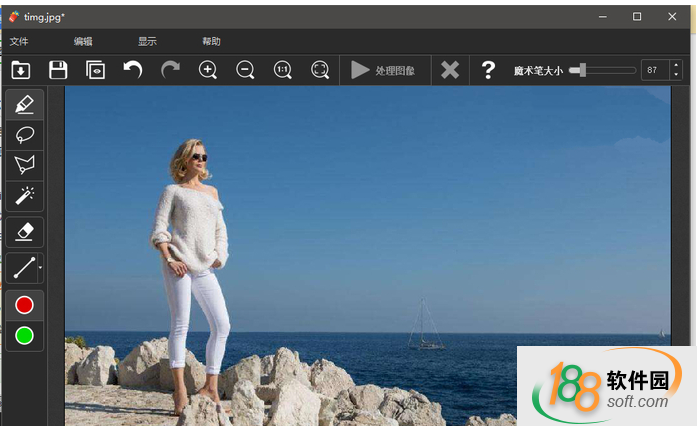Click the open image file icon
The width and height of the screenshot is (697, 426).
click(20, 70)
